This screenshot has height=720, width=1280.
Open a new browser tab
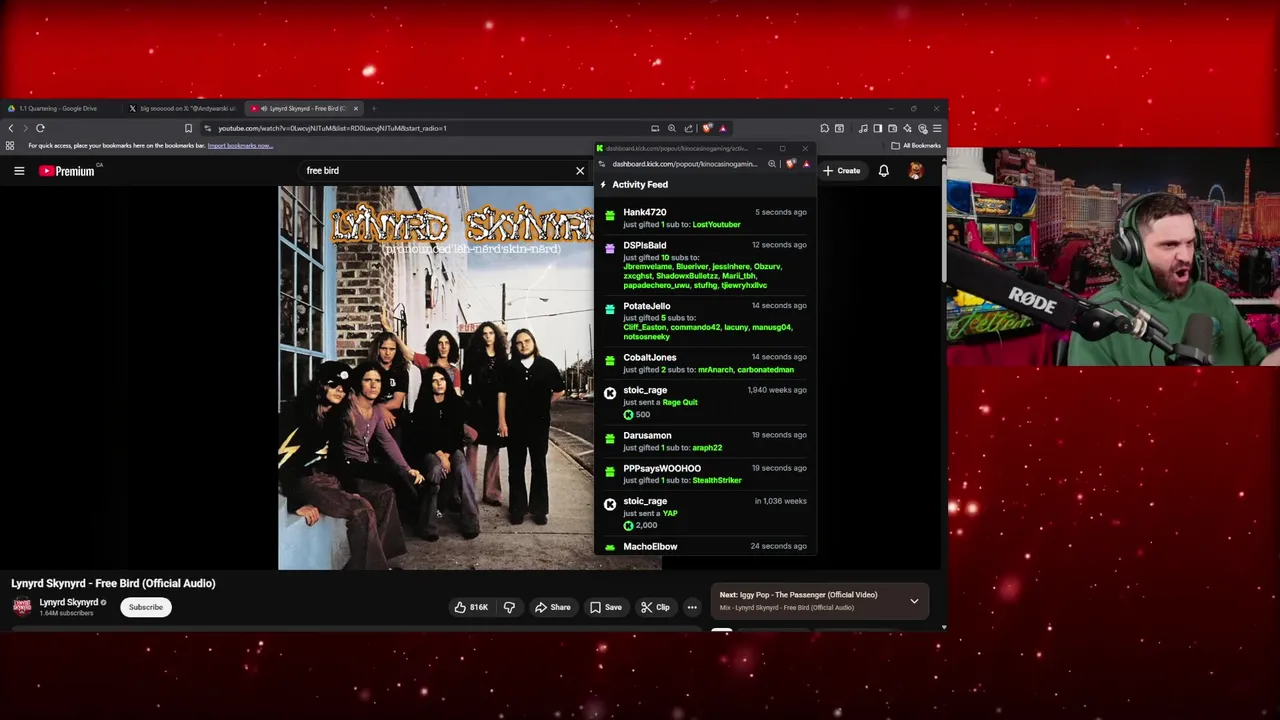point(374,108)
